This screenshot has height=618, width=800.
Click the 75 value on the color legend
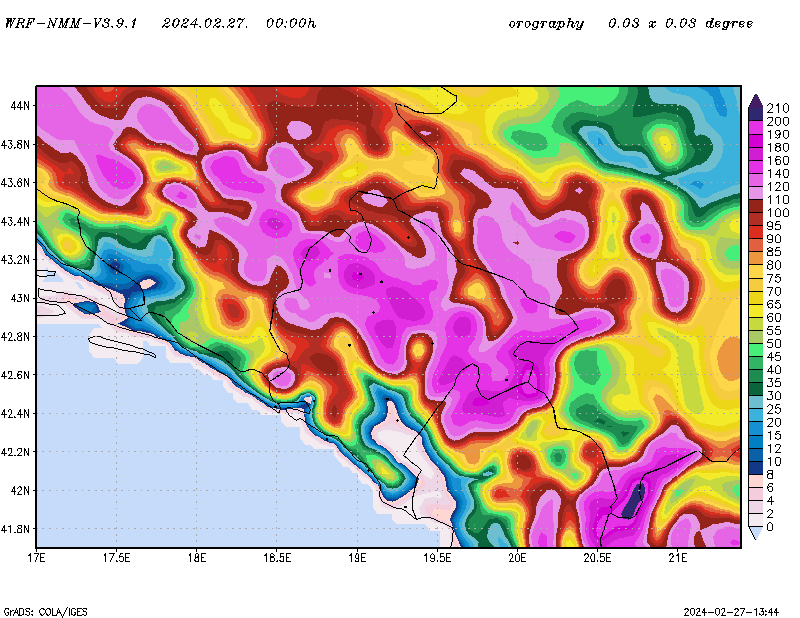774,278
